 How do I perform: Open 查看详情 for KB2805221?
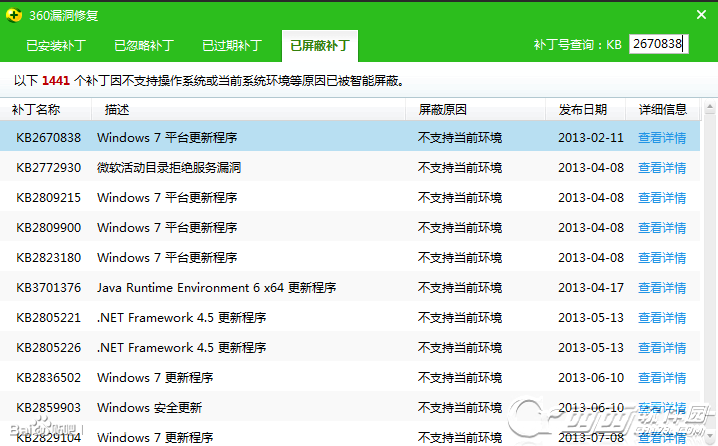click(662, 318)
